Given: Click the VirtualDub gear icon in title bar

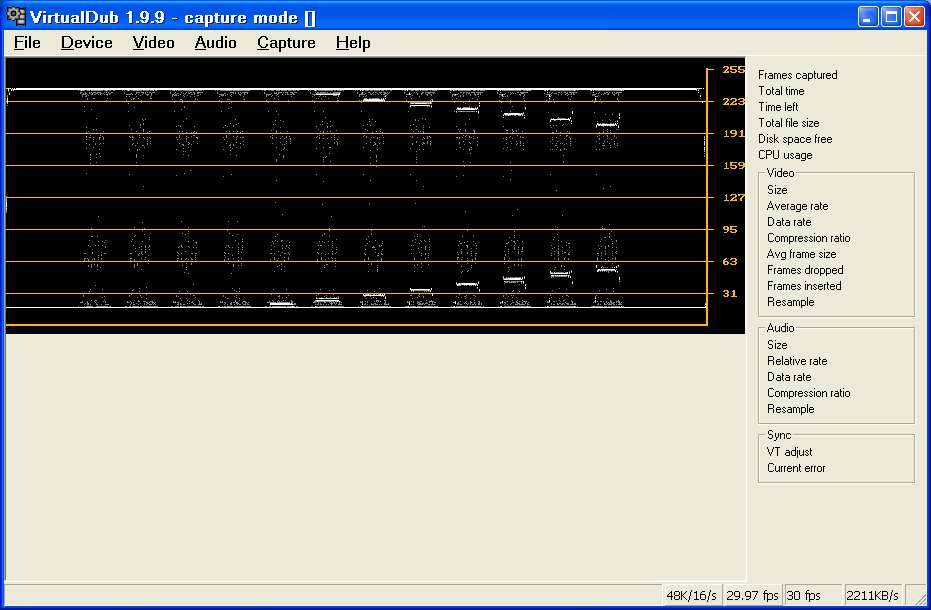Looking at the screenshot, I should pos(15,15).
